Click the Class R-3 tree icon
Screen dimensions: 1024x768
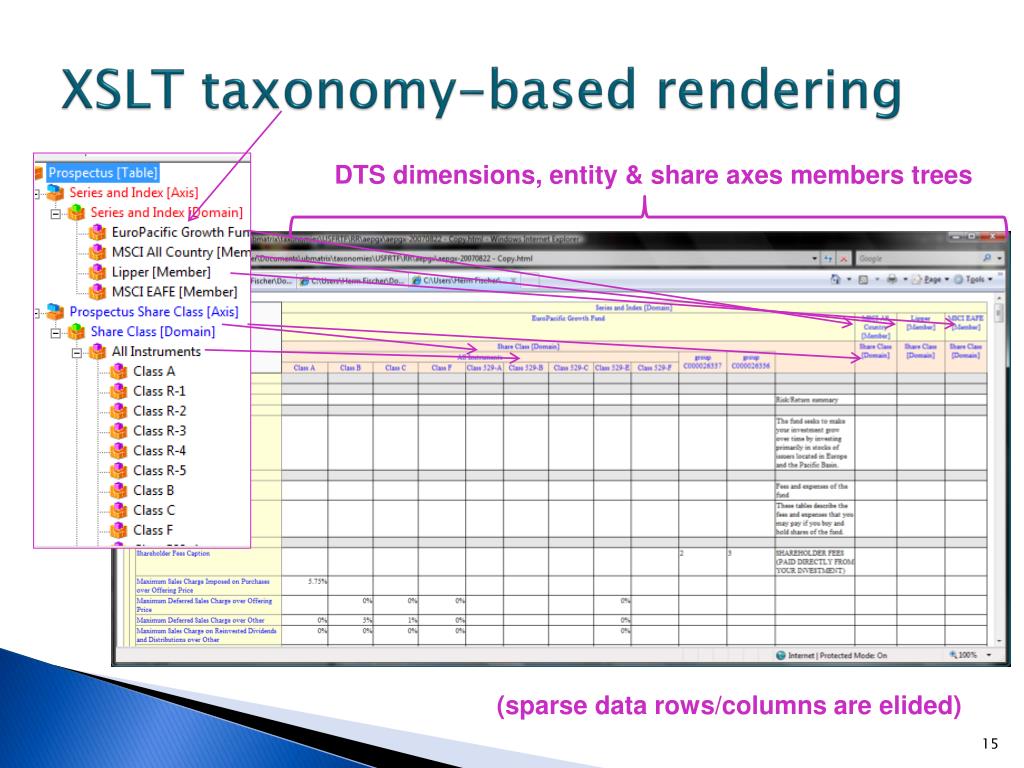[118, 431]
